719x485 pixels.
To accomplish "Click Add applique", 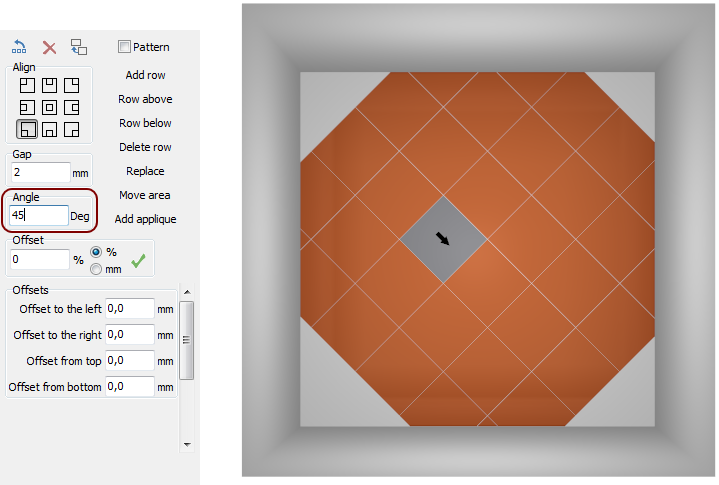I will [x=145, y=219].
